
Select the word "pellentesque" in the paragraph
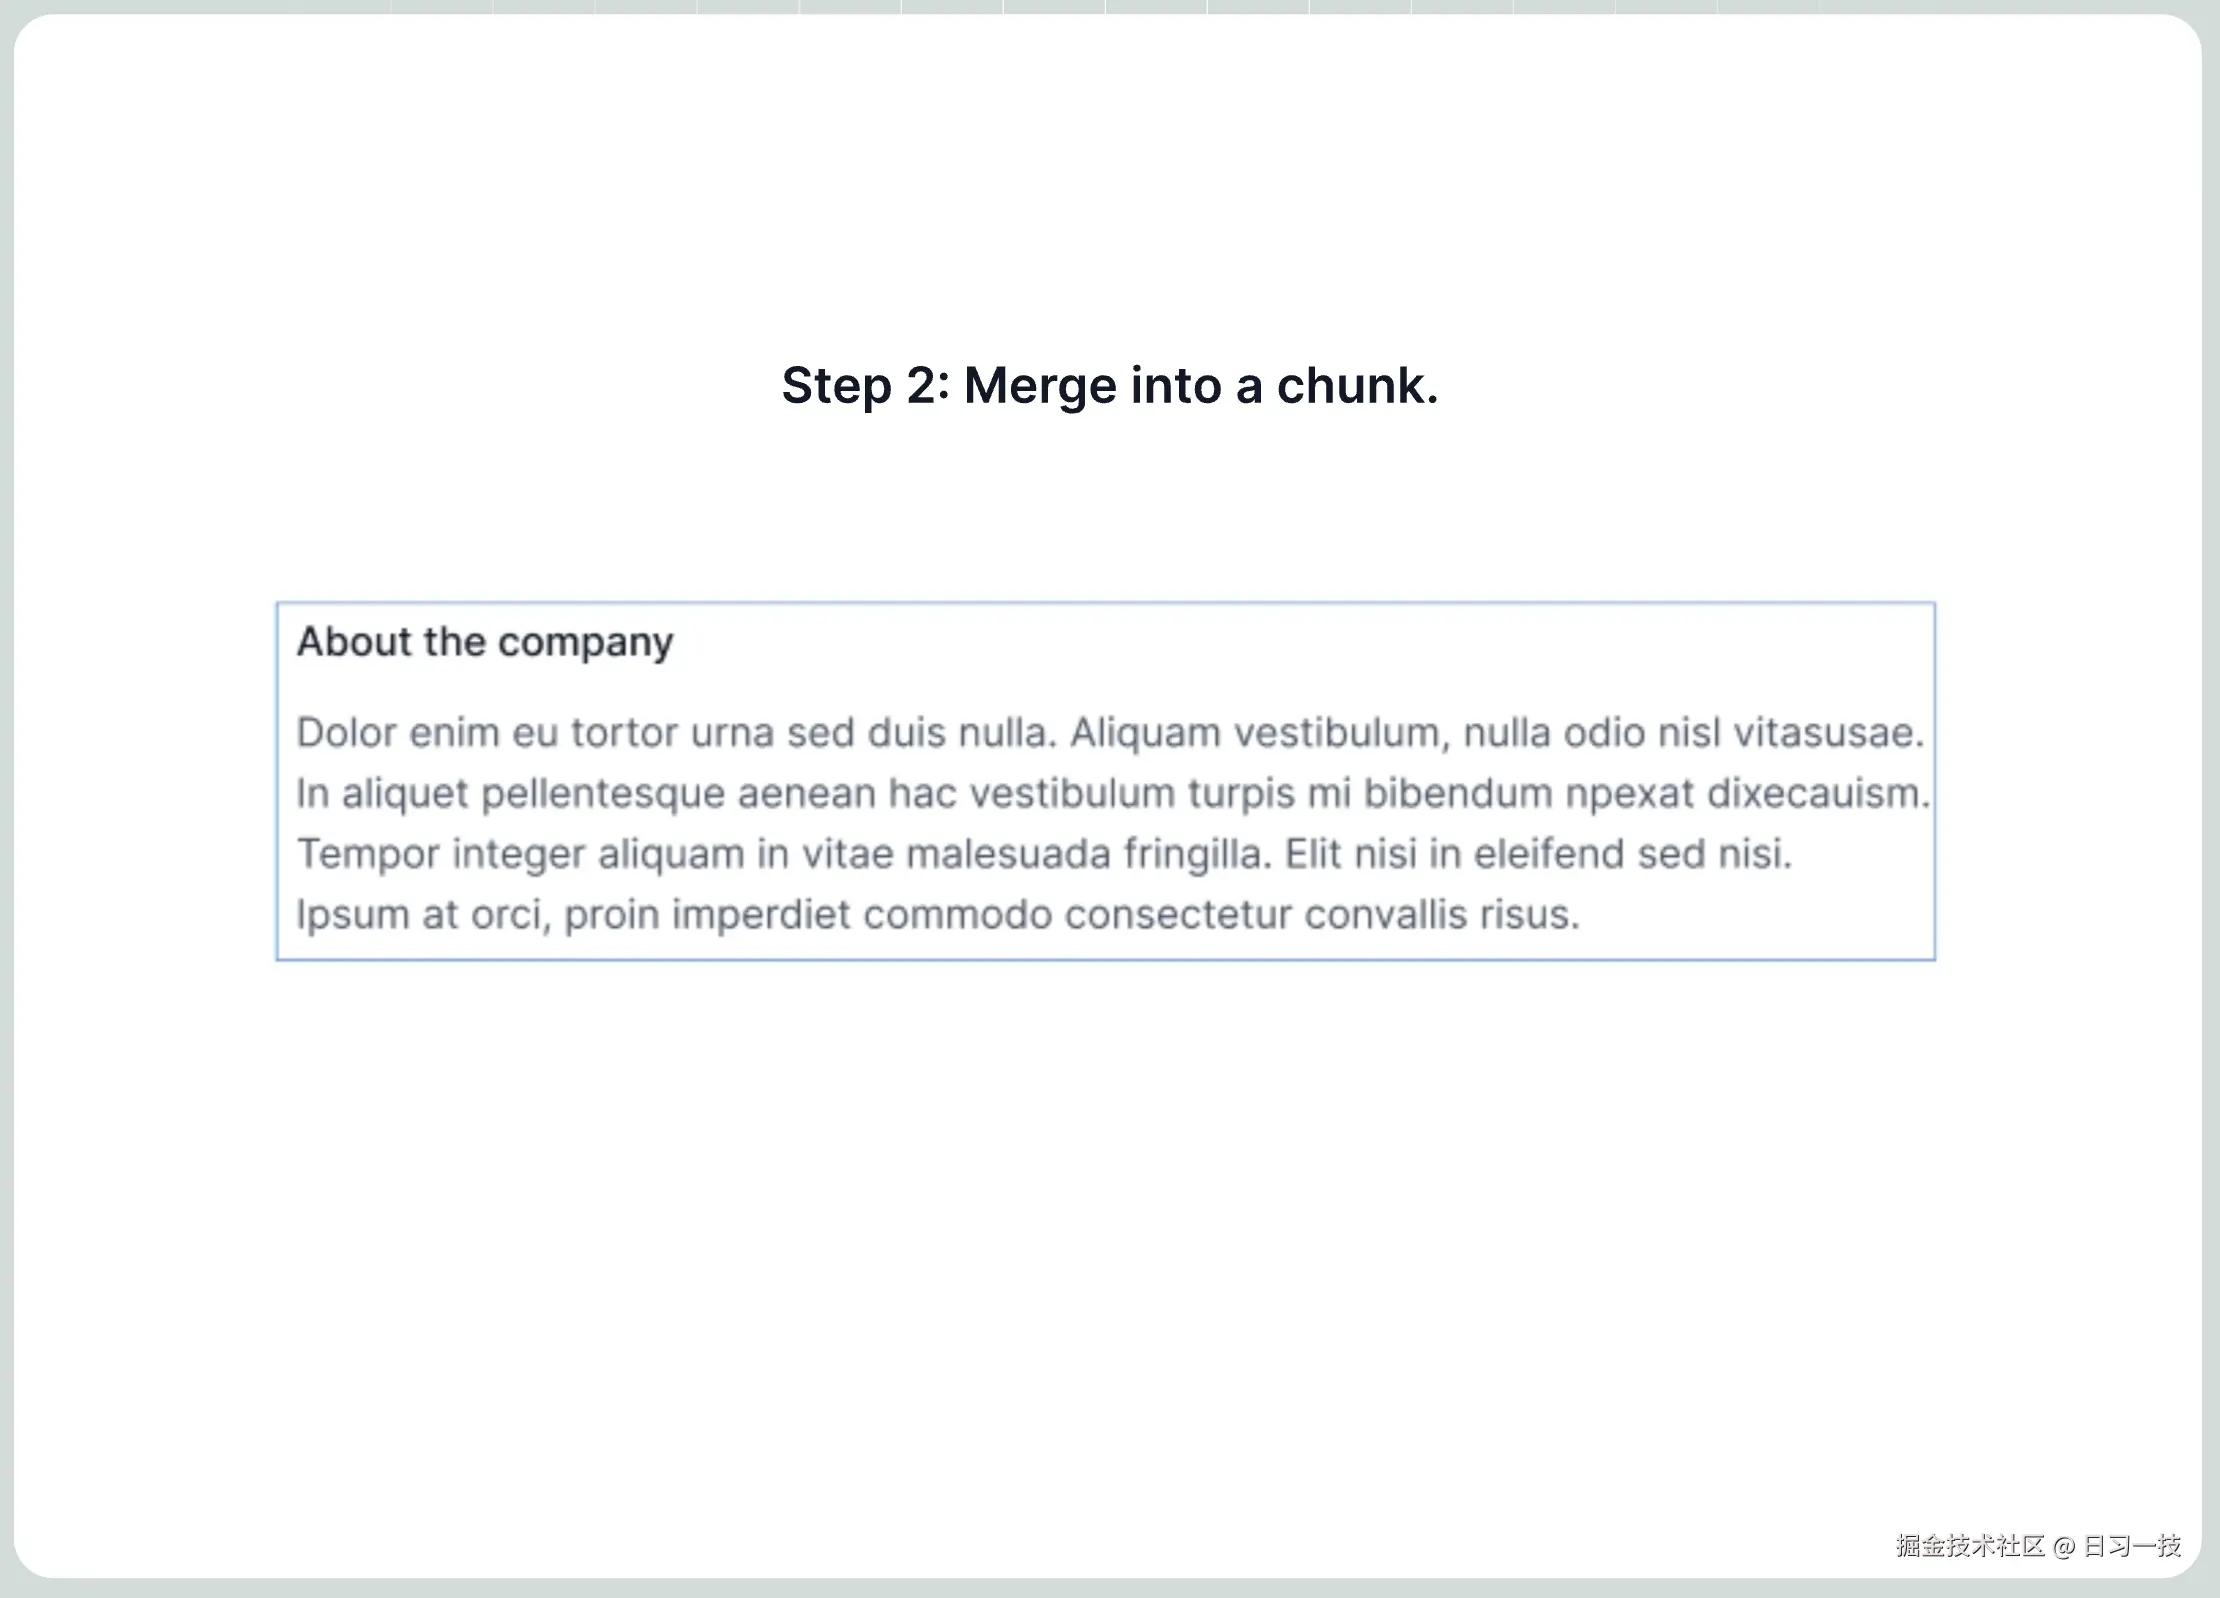tap(603, 794)
